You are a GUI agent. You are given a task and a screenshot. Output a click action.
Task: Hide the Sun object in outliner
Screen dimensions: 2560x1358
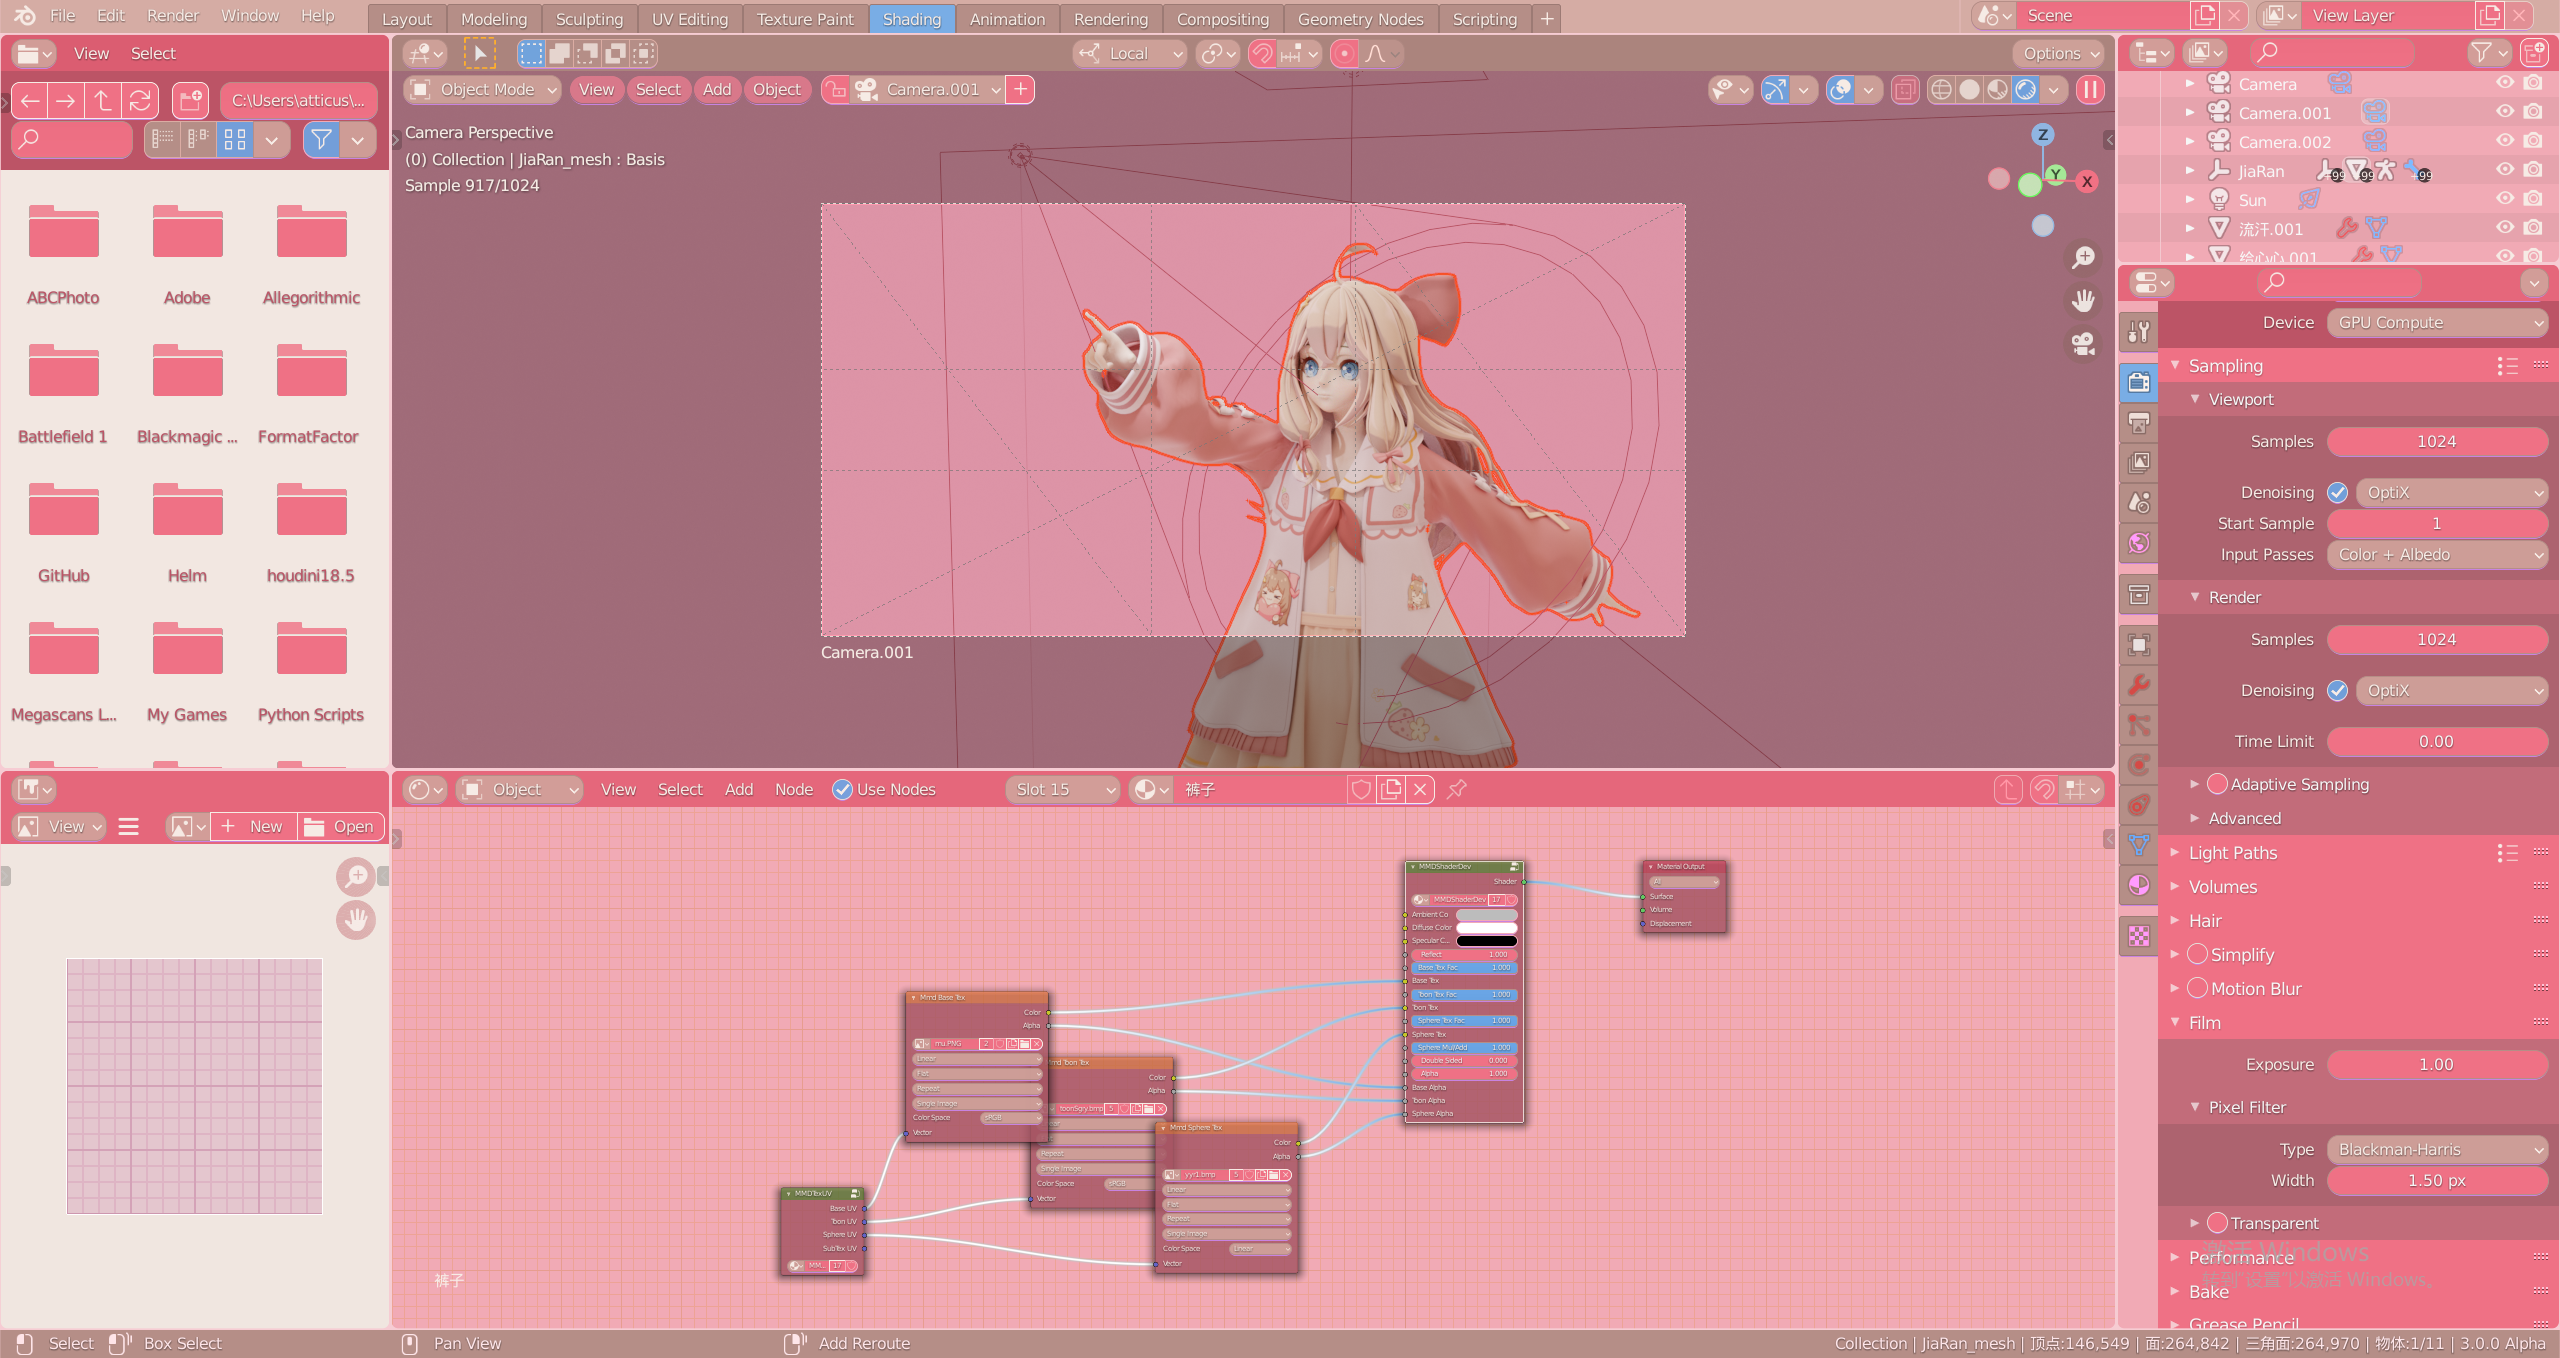[2504, 199]
